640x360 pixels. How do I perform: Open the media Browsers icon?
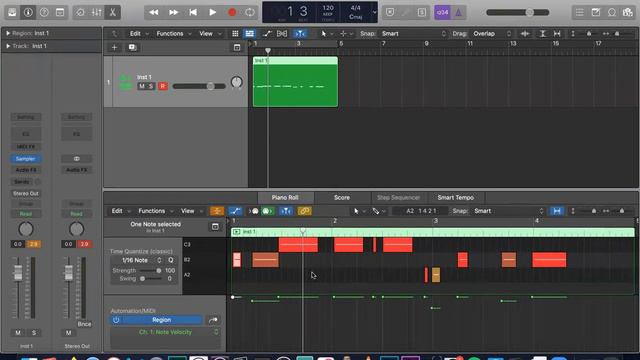coord(627,12)
